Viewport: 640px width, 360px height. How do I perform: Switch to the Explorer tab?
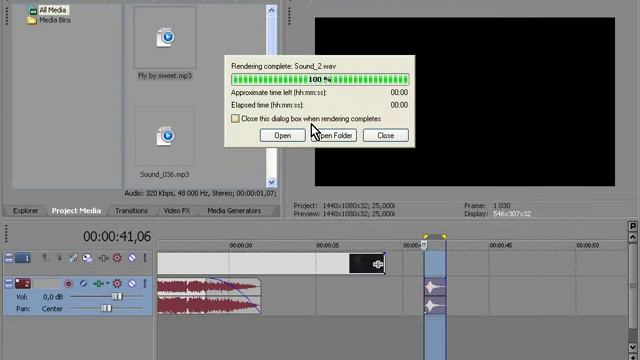coord(25,211)
